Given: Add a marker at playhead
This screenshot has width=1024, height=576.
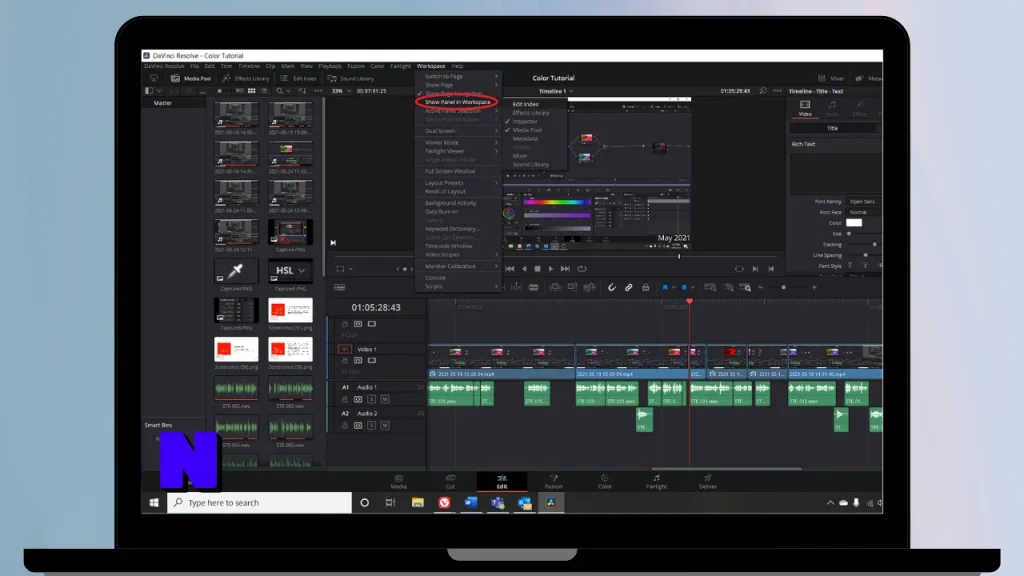Looking at the screenshot, I should click(x=684, y=287).
